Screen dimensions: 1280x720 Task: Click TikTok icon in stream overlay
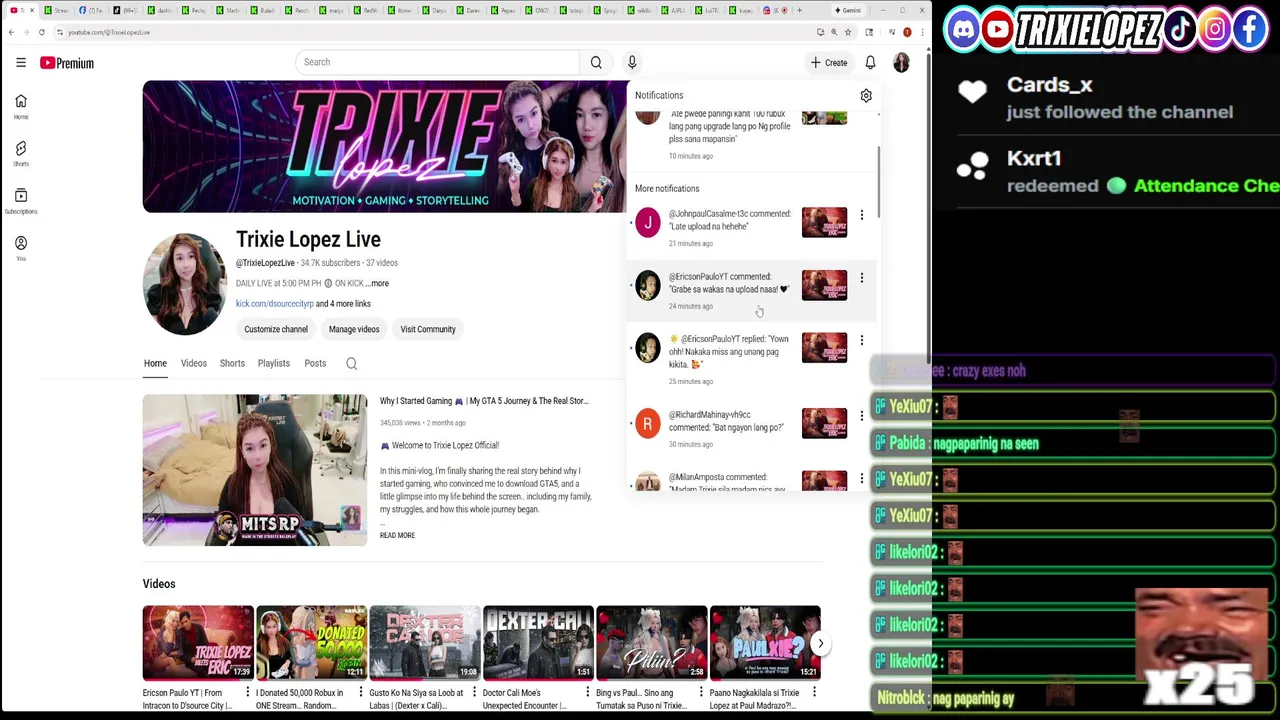(x=1180, y=30)
